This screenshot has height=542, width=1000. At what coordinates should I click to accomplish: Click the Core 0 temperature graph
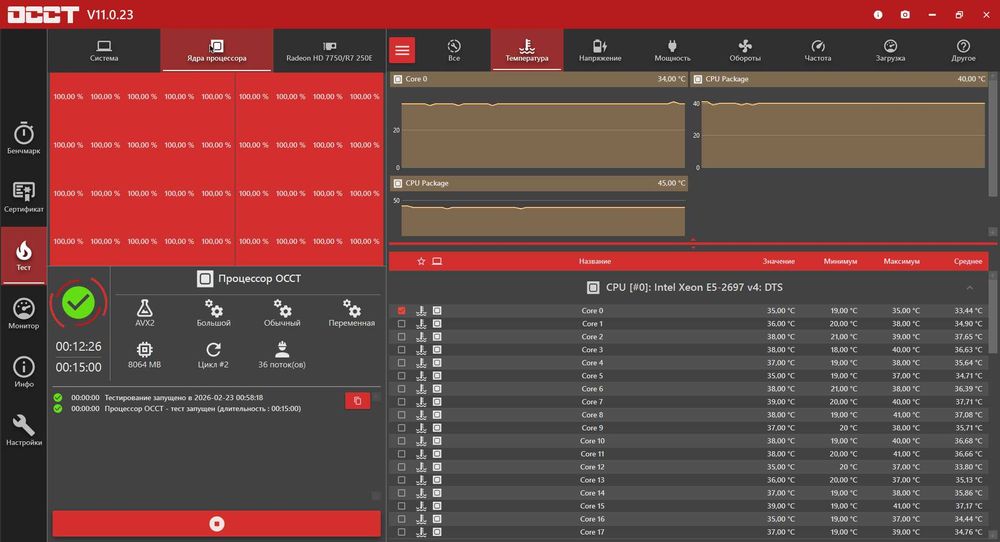click(x=543, y=134)
